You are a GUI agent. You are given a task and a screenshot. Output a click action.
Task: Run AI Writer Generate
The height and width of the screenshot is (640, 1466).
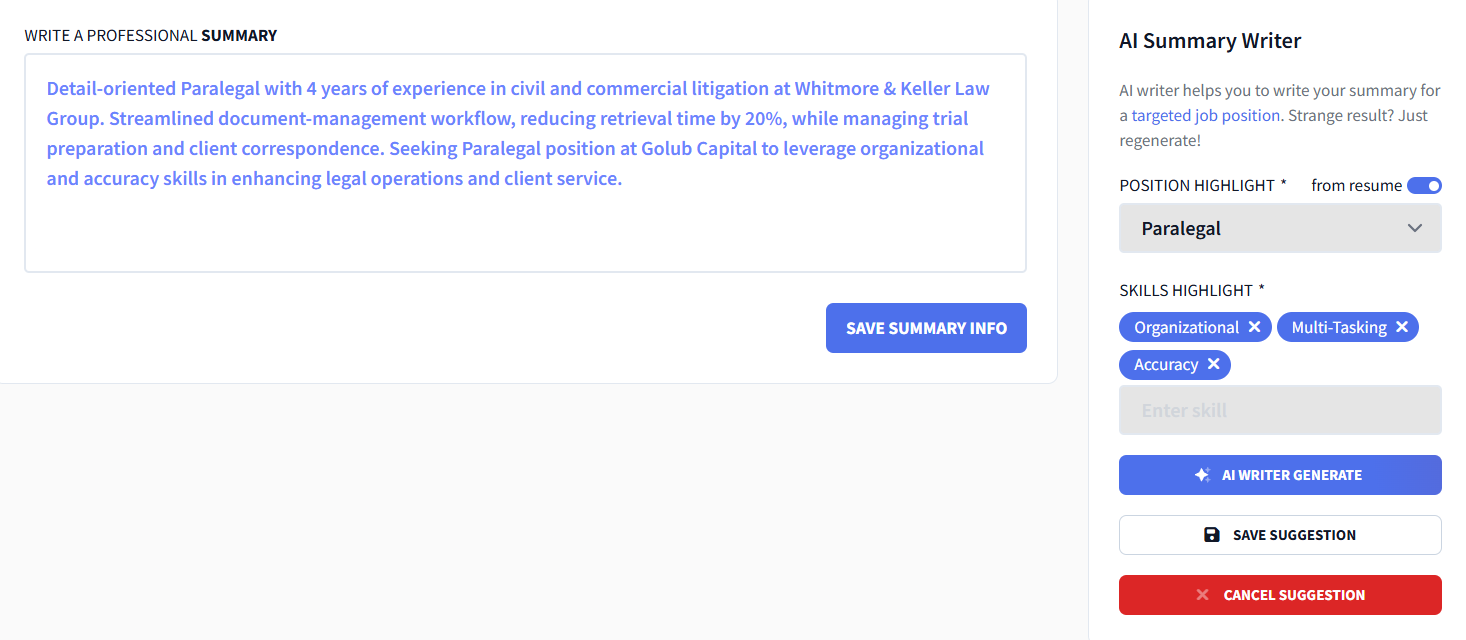pos(1280,475)
